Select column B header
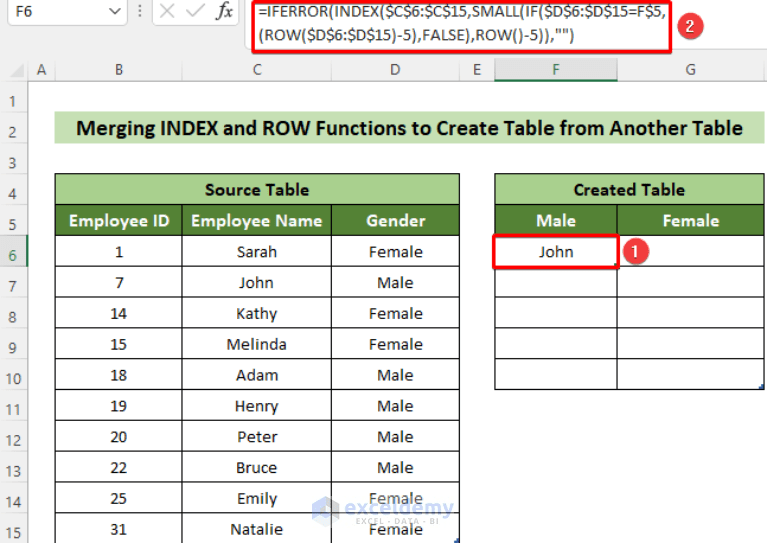This screenshot has height=543, width=767. pos(119,70)
